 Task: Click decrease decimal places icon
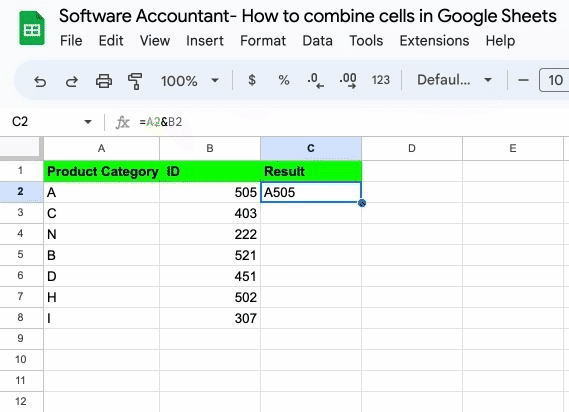pyautogui.click(x=315, y=81)
